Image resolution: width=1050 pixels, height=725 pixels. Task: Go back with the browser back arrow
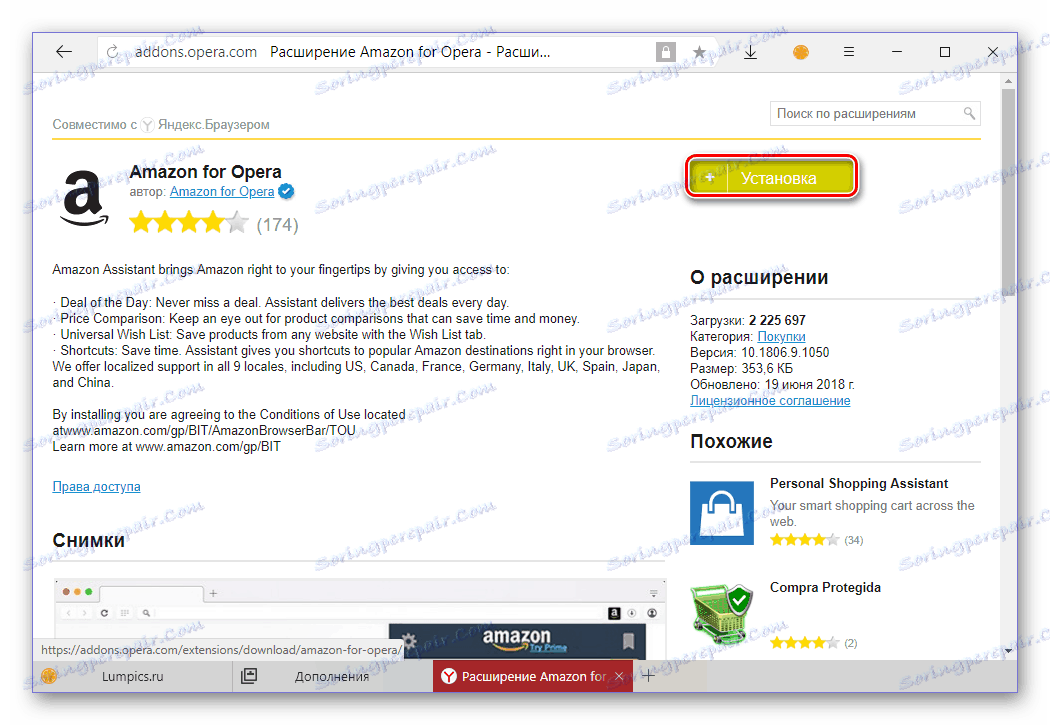click(64, 52)
